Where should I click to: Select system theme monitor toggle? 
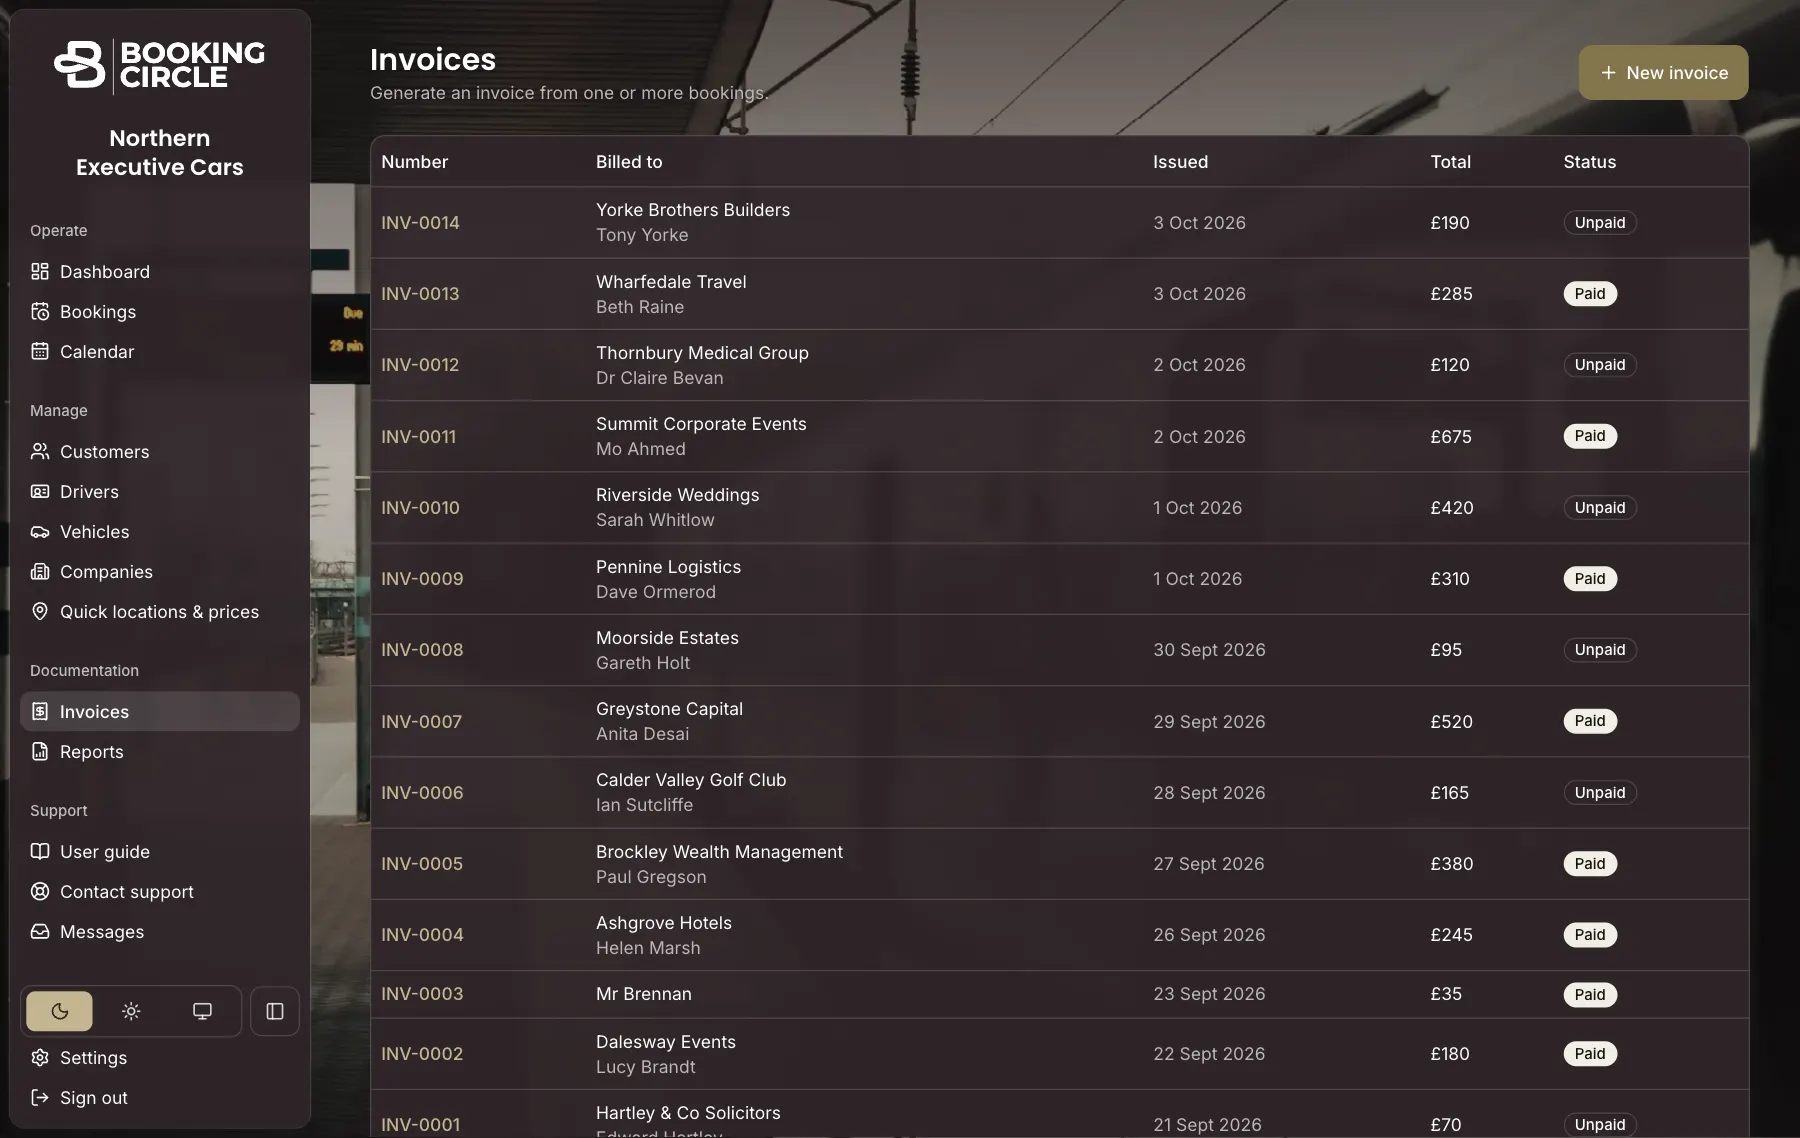click(202, 1011)
